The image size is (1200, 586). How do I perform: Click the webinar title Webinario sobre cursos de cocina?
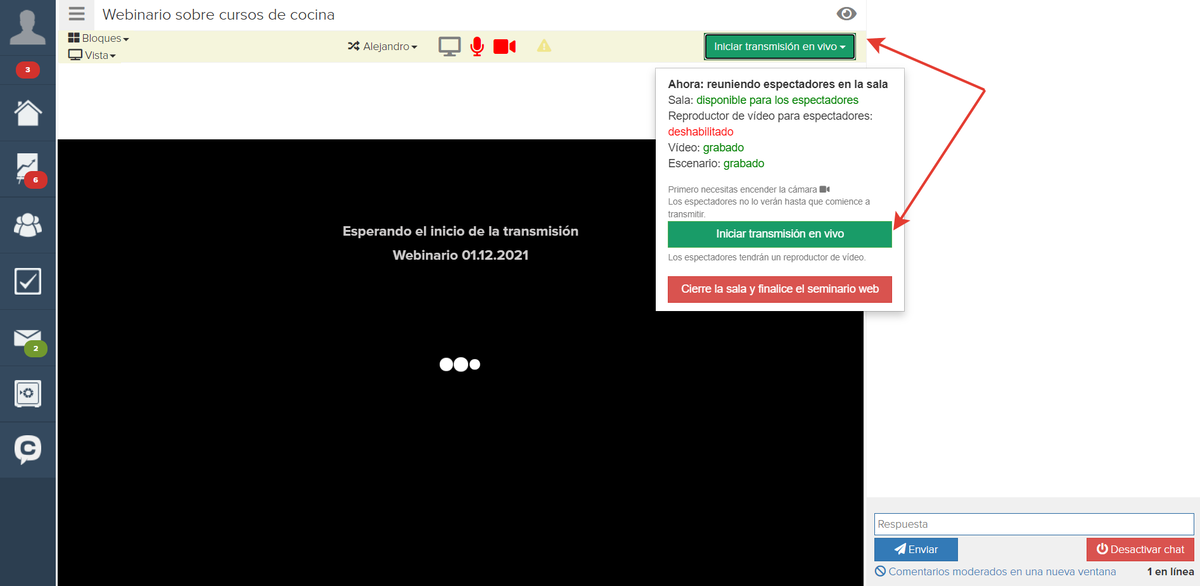[219, 15]
